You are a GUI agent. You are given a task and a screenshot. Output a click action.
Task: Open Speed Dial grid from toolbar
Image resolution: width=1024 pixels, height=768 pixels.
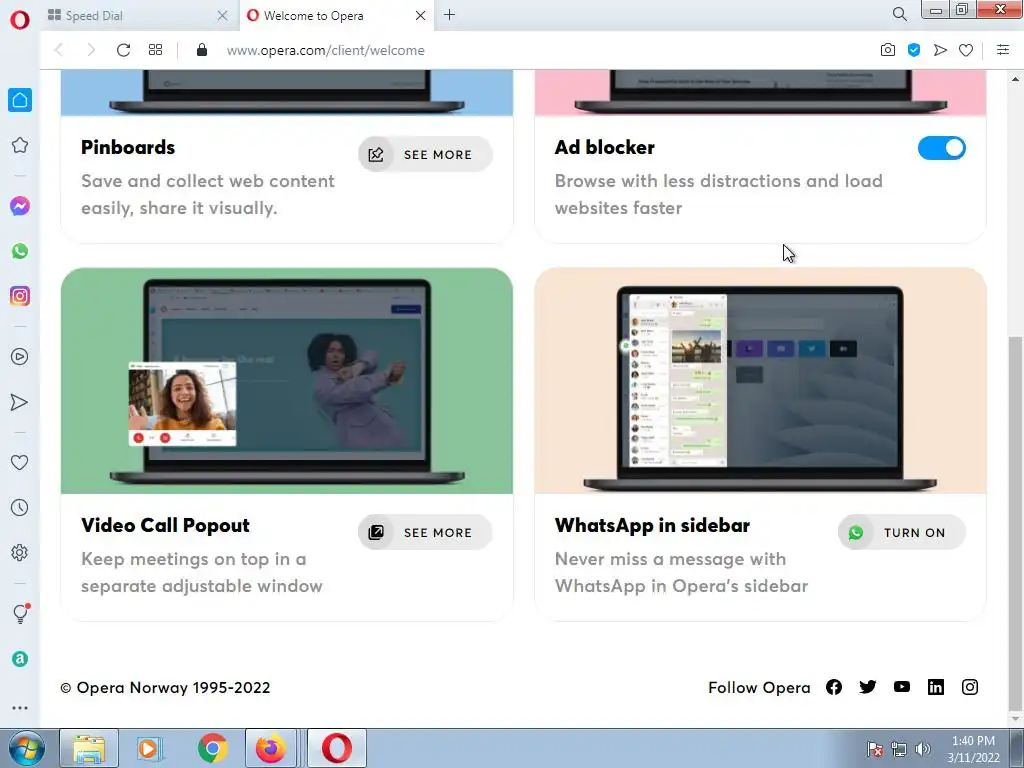(x=155, y=50)
